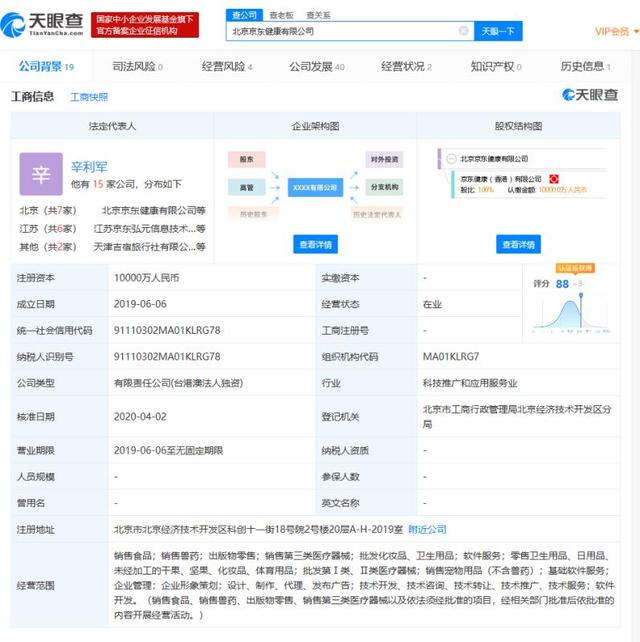
Task: Click the 股权结构图 column header
Action: [x=518, y=126]
